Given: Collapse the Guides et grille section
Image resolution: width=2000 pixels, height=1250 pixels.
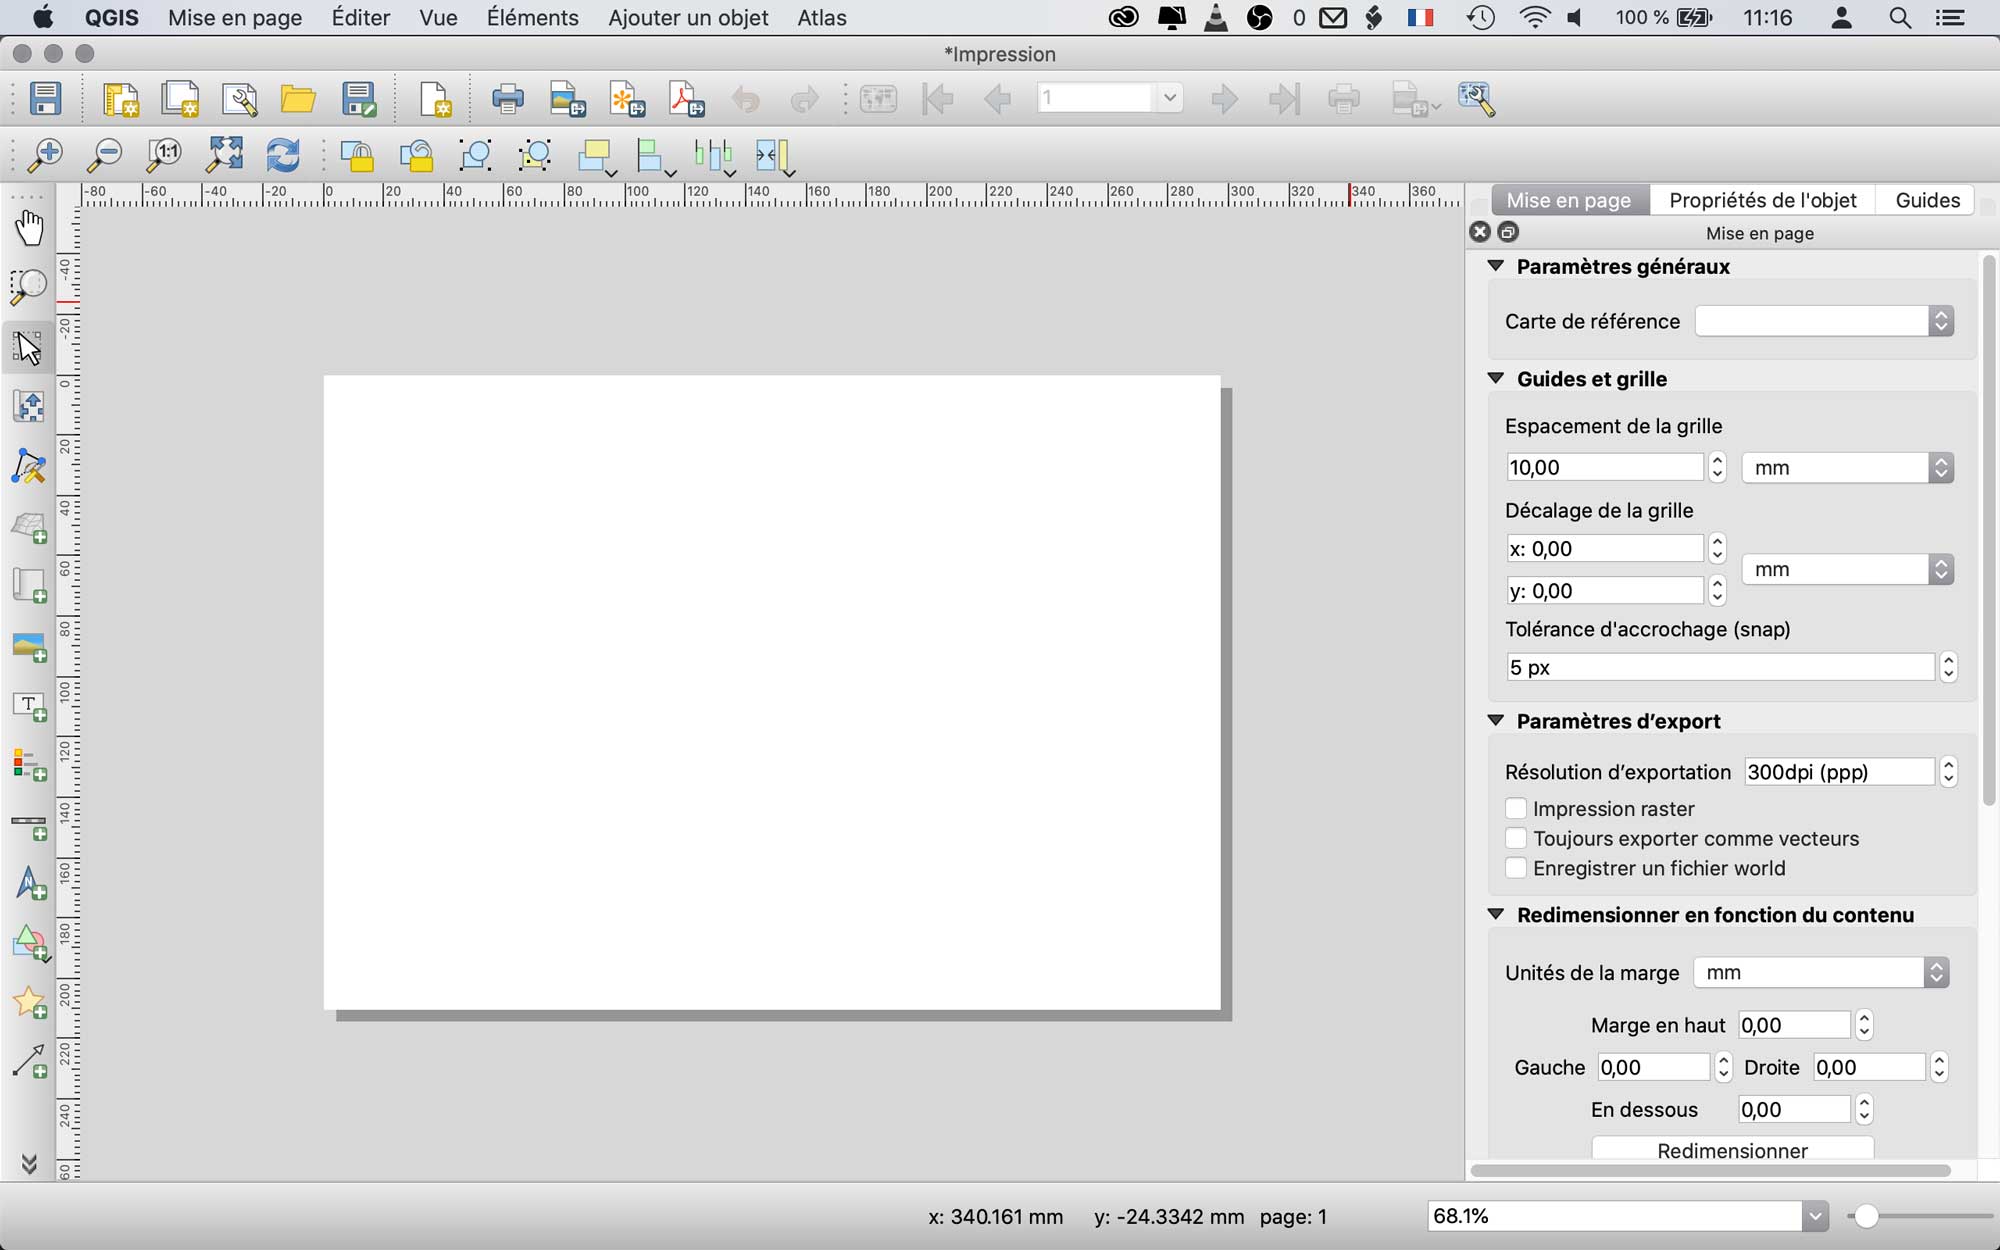Looking at the screenshot, I should (1496, 379).
